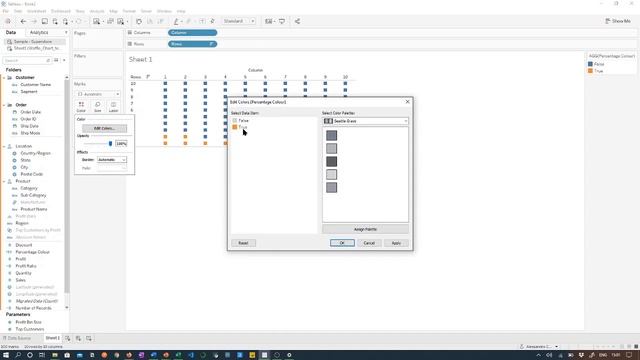Click the Edit Colors button
Image resolution: width=640 pixels, height=360 pixels.
pos(104,128)
